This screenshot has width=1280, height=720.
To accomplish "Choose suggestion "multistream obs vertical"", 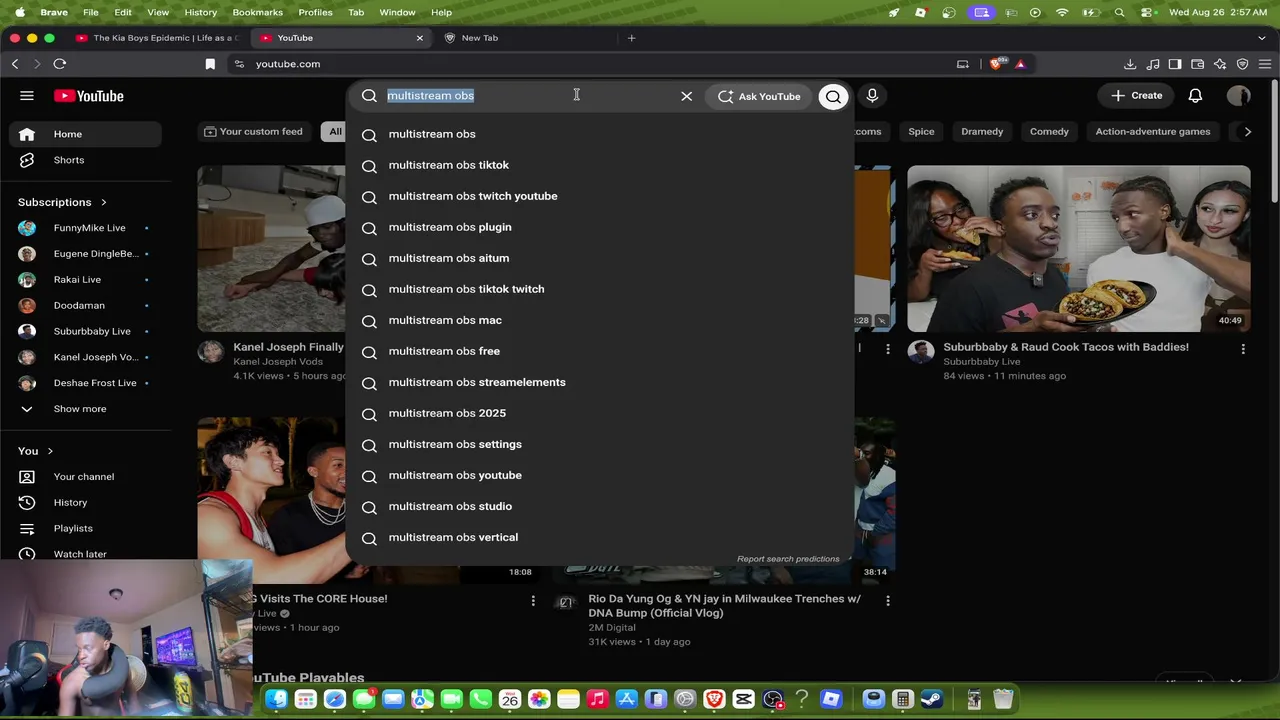I will (600, 537).
